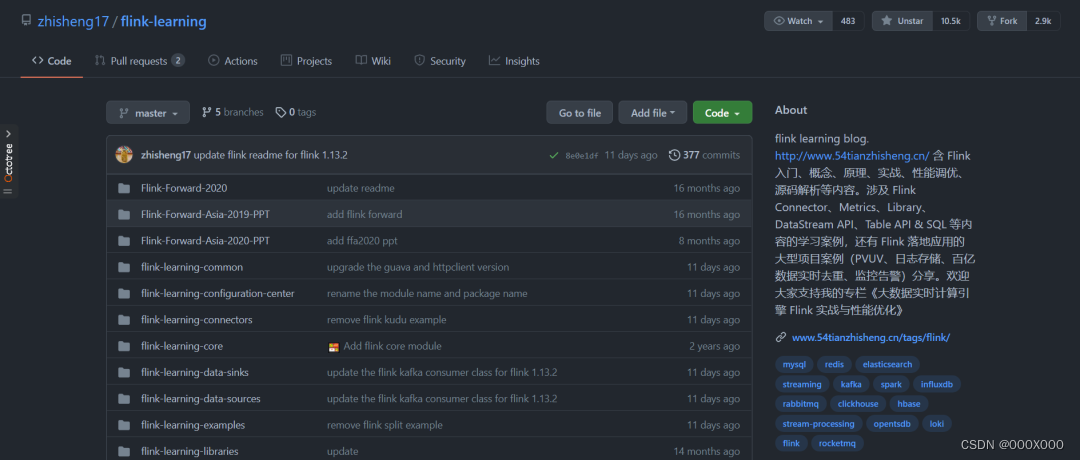View the 0 tags link

pos(295,112)
